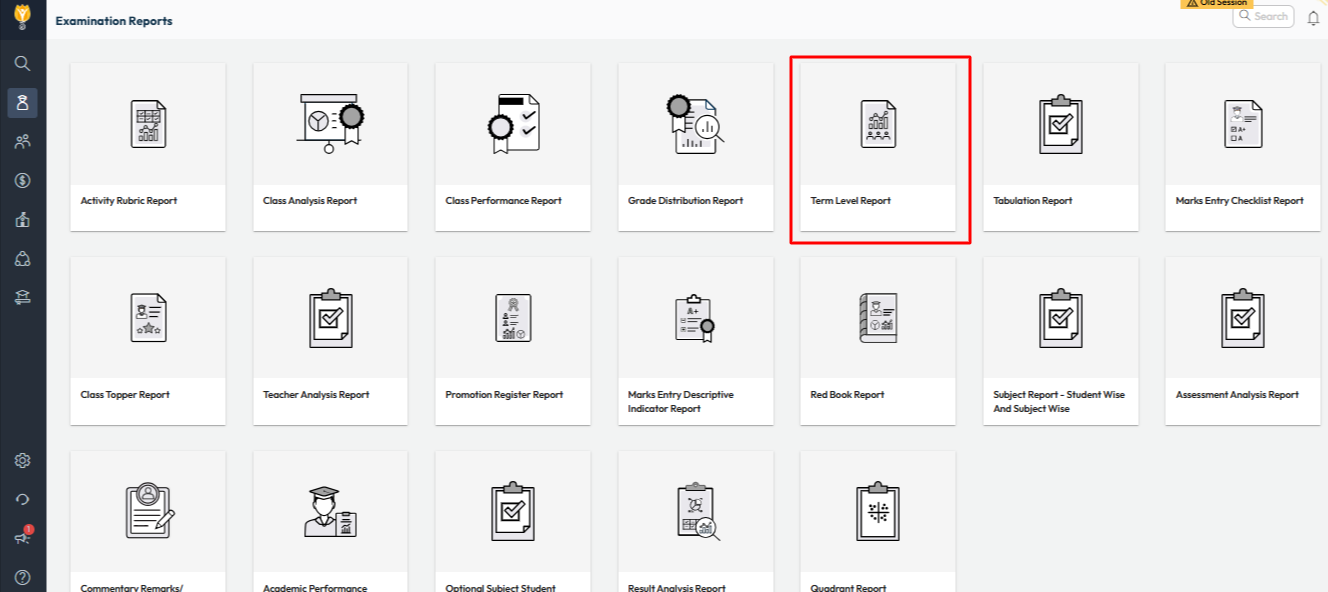Click the settings gear in the sidebar

tap(22, 461)
